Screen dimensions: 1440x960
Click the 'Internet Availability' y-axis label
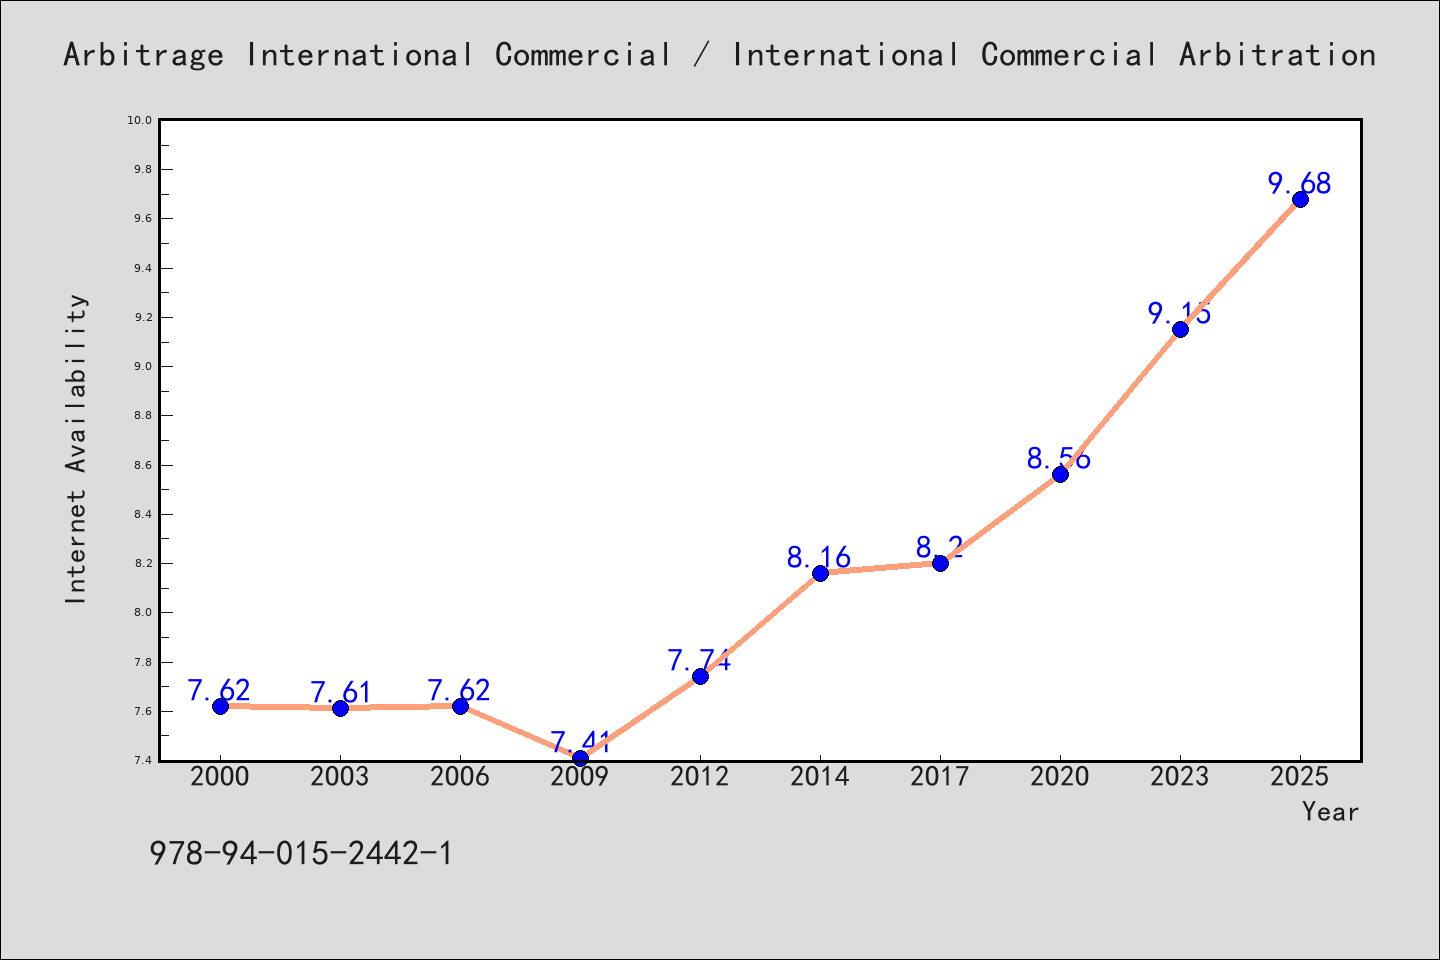point(76,449)
